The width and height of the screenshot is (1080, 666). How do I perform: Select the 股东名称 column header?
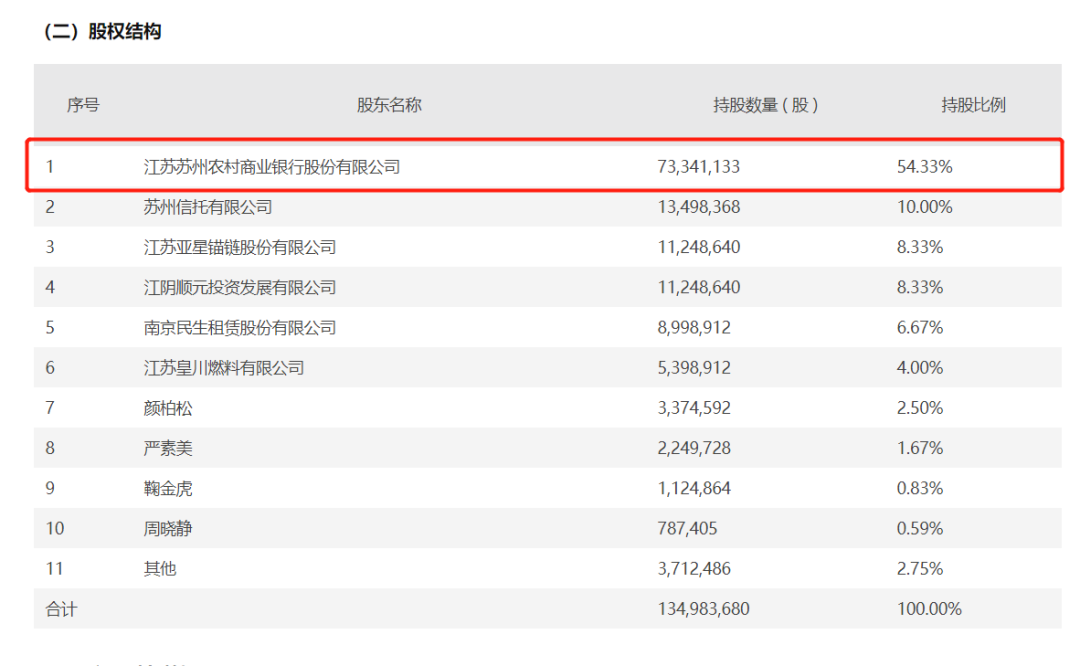click(x=389, y=105)
